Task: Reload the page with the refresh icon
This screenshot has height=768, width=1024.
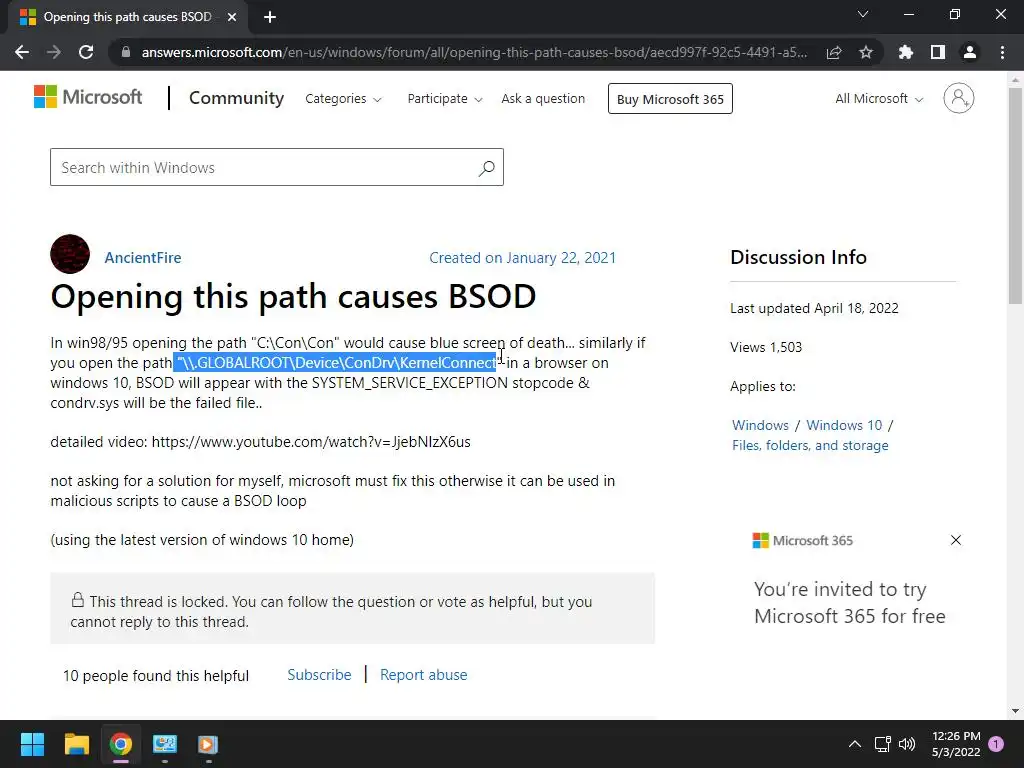Action: point(86,52)
